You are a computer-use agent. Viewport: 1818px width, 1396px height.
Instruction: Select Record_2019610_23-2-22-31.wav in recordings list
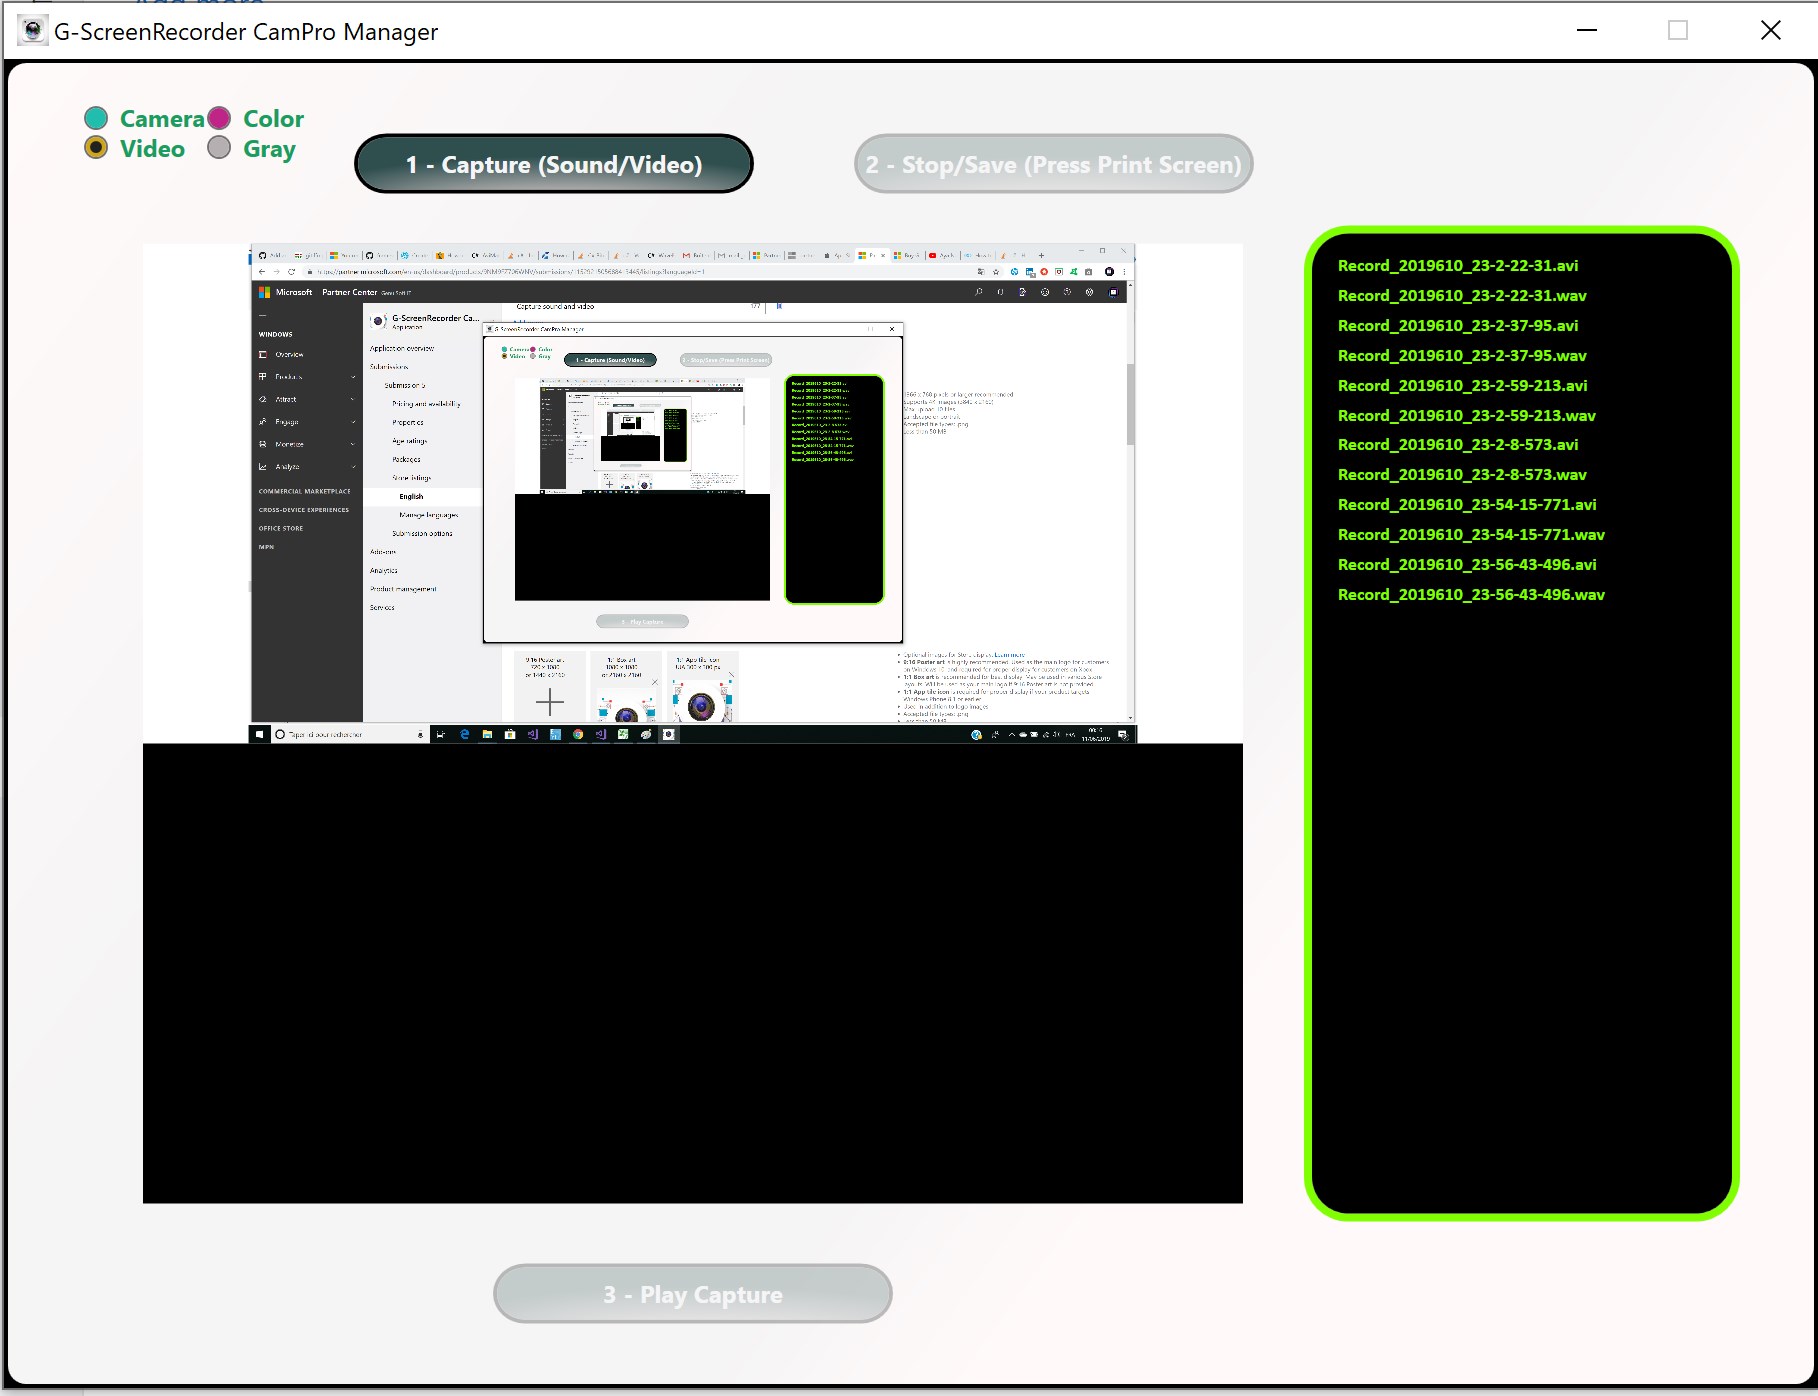[x=1461, y=295]
